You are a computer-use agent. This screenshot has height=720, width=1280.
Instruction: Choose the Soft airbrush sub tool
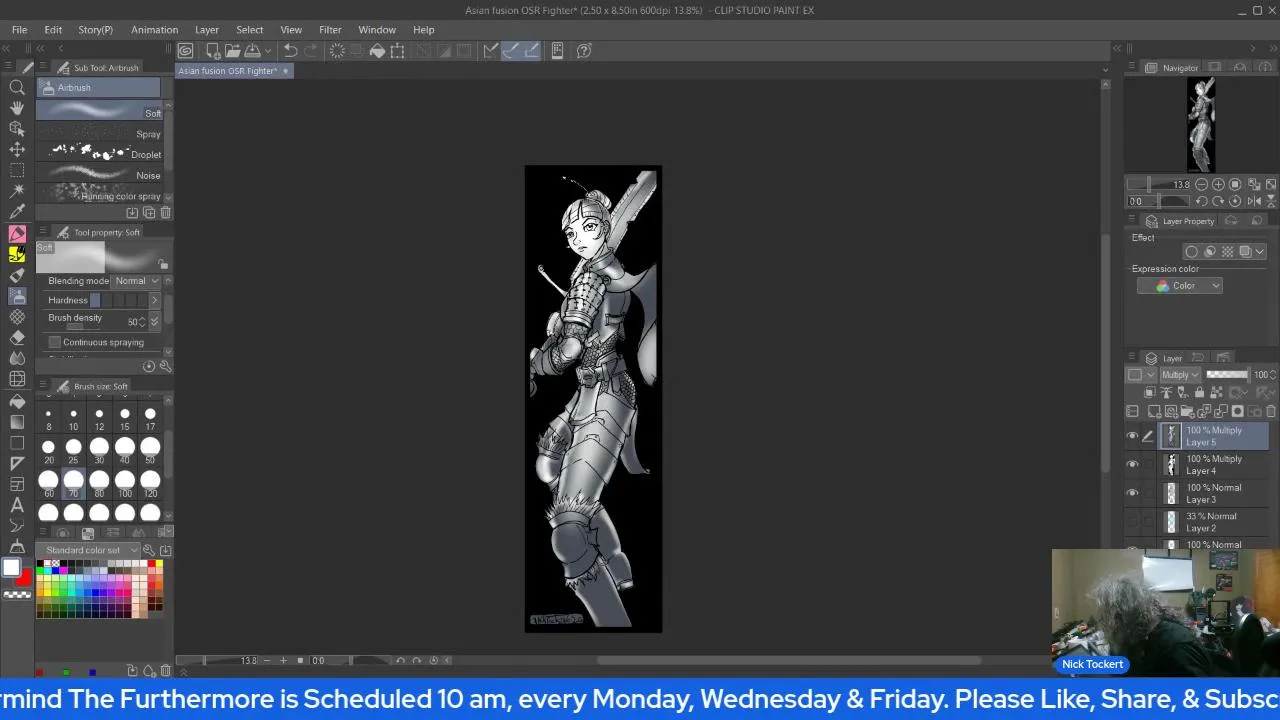(x=100, y=109)
